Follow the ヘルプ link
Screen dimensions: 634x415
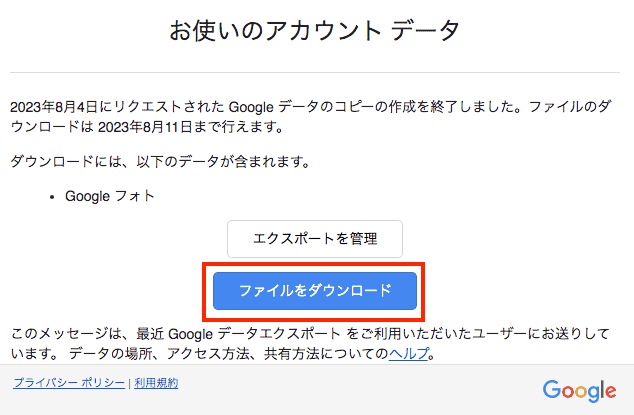(x=408, y=354)
